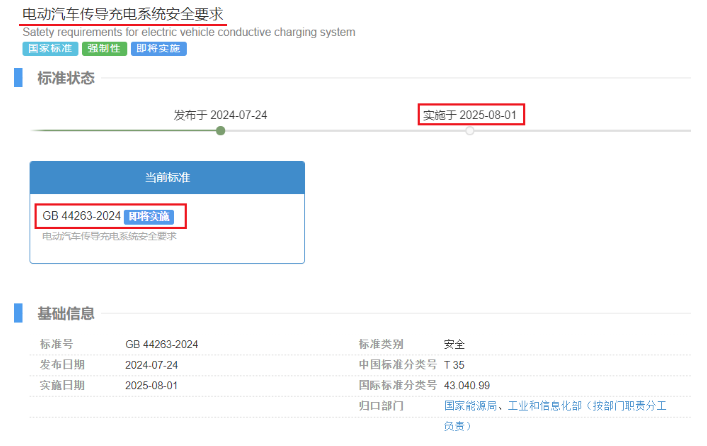The width and height of the screenshot is (707, 446).
Task: Click the empty implementation timeline dot
Action: pyautogui.click(x=470, y=131)
